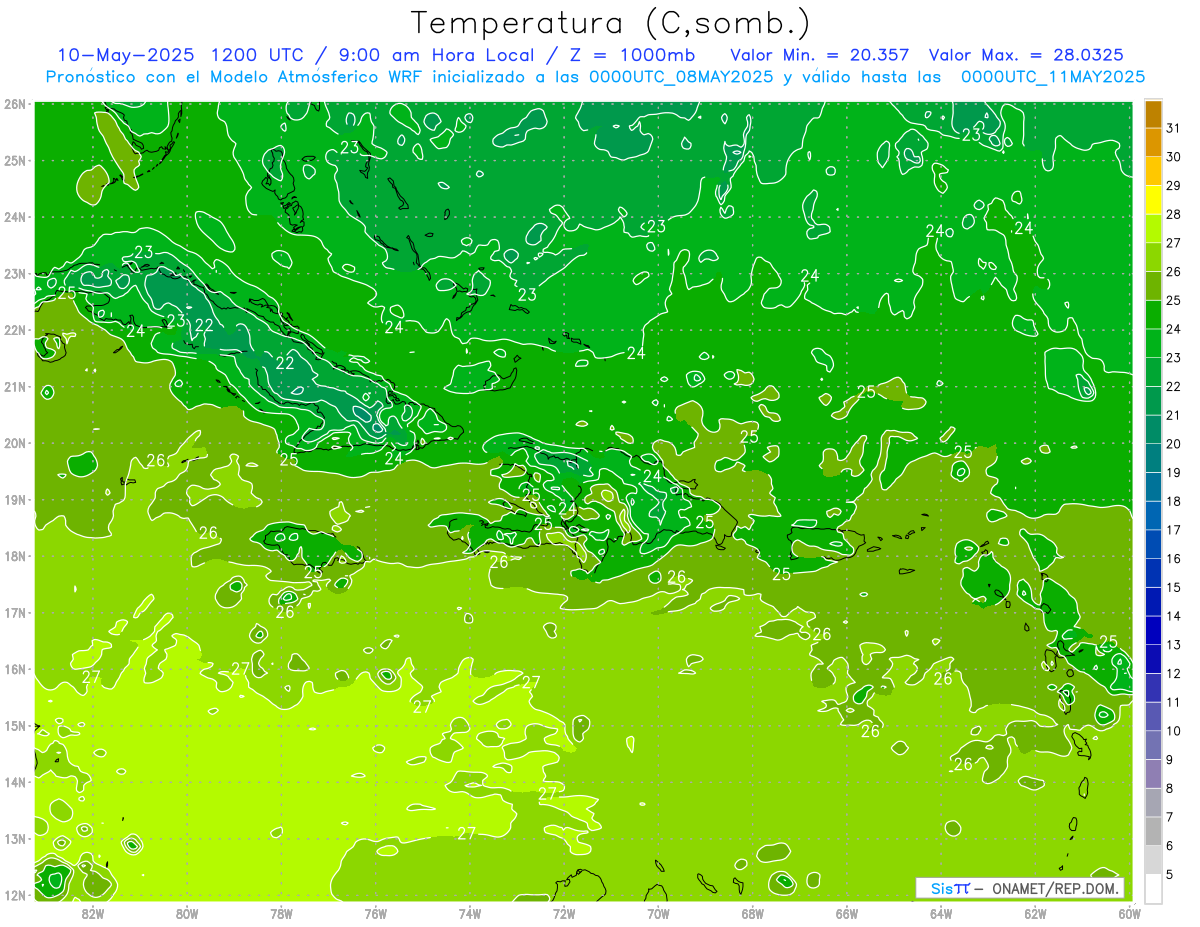Pick the colorbar segment between 17 and 18
The image size is (1200, 927).
coord(1153,515)
